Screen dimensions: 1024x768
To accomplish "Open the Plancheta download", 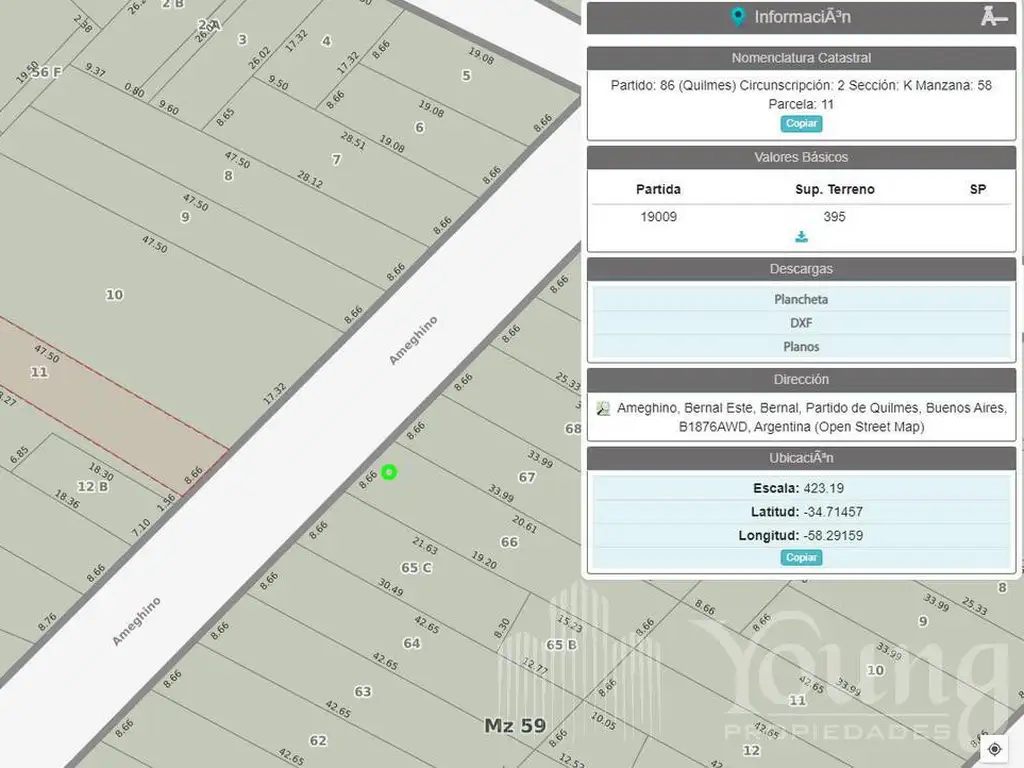I will [x=801, y=299].
